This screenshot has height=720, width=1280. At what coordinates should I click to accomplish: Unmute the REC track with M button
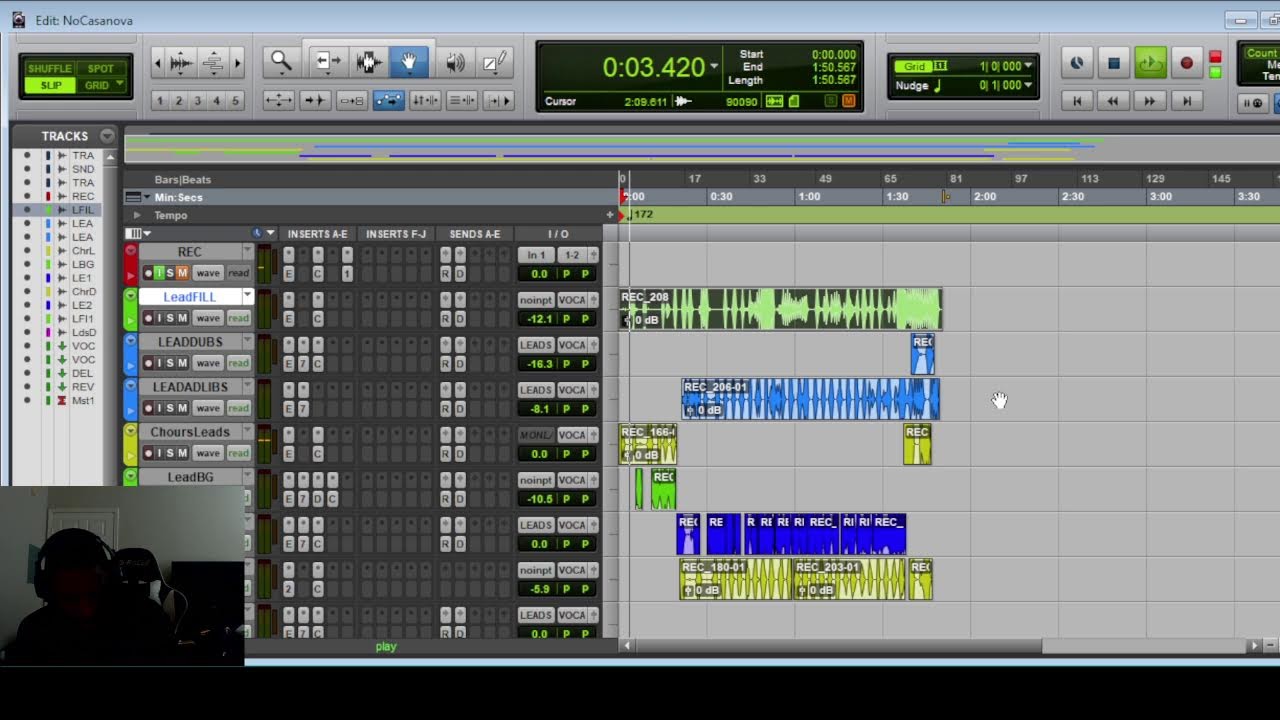point(182,273)
